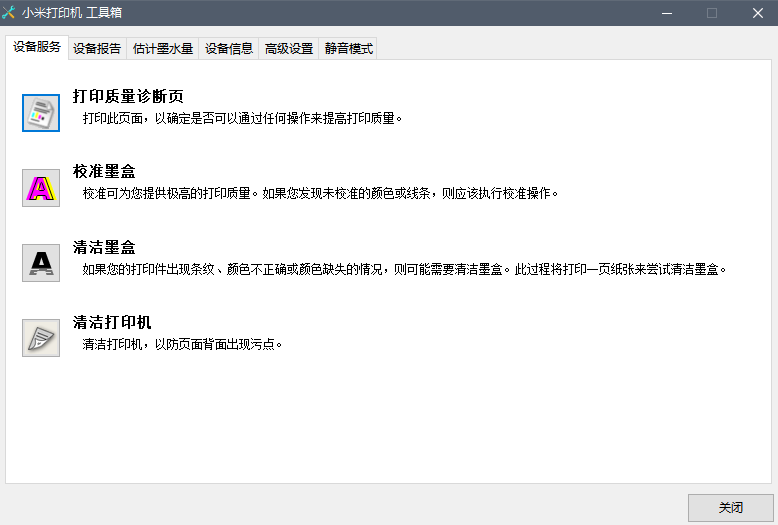
Task: Click the description starting with 如果您的打印件
Action: [x=404, y=269]
